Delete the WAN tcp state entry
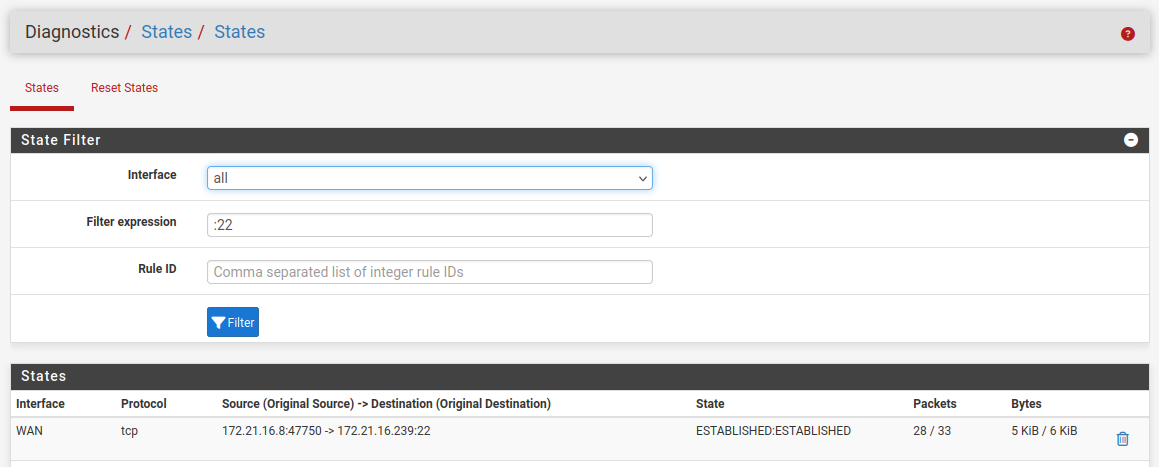The image size is (1159, 467). click(x=1122, y=438)
